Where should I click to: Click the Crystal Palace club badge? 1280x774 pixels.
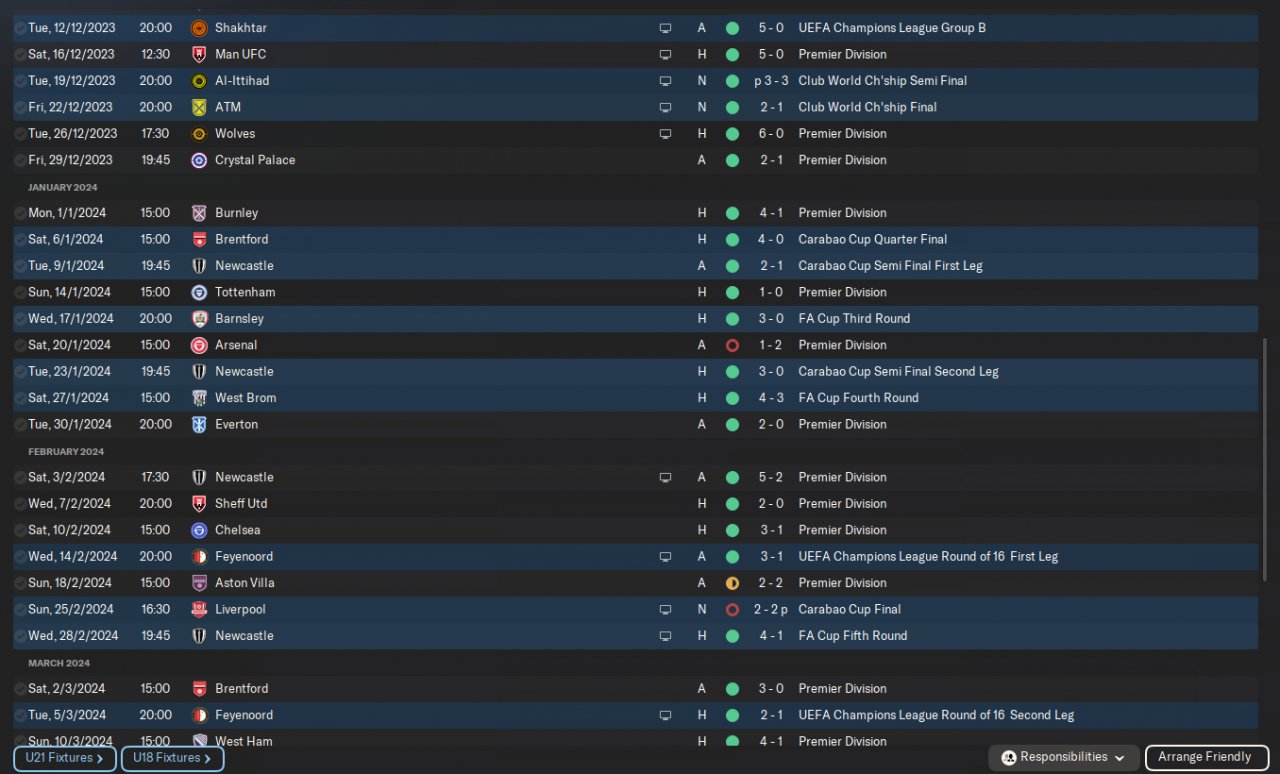pos(198,160)
